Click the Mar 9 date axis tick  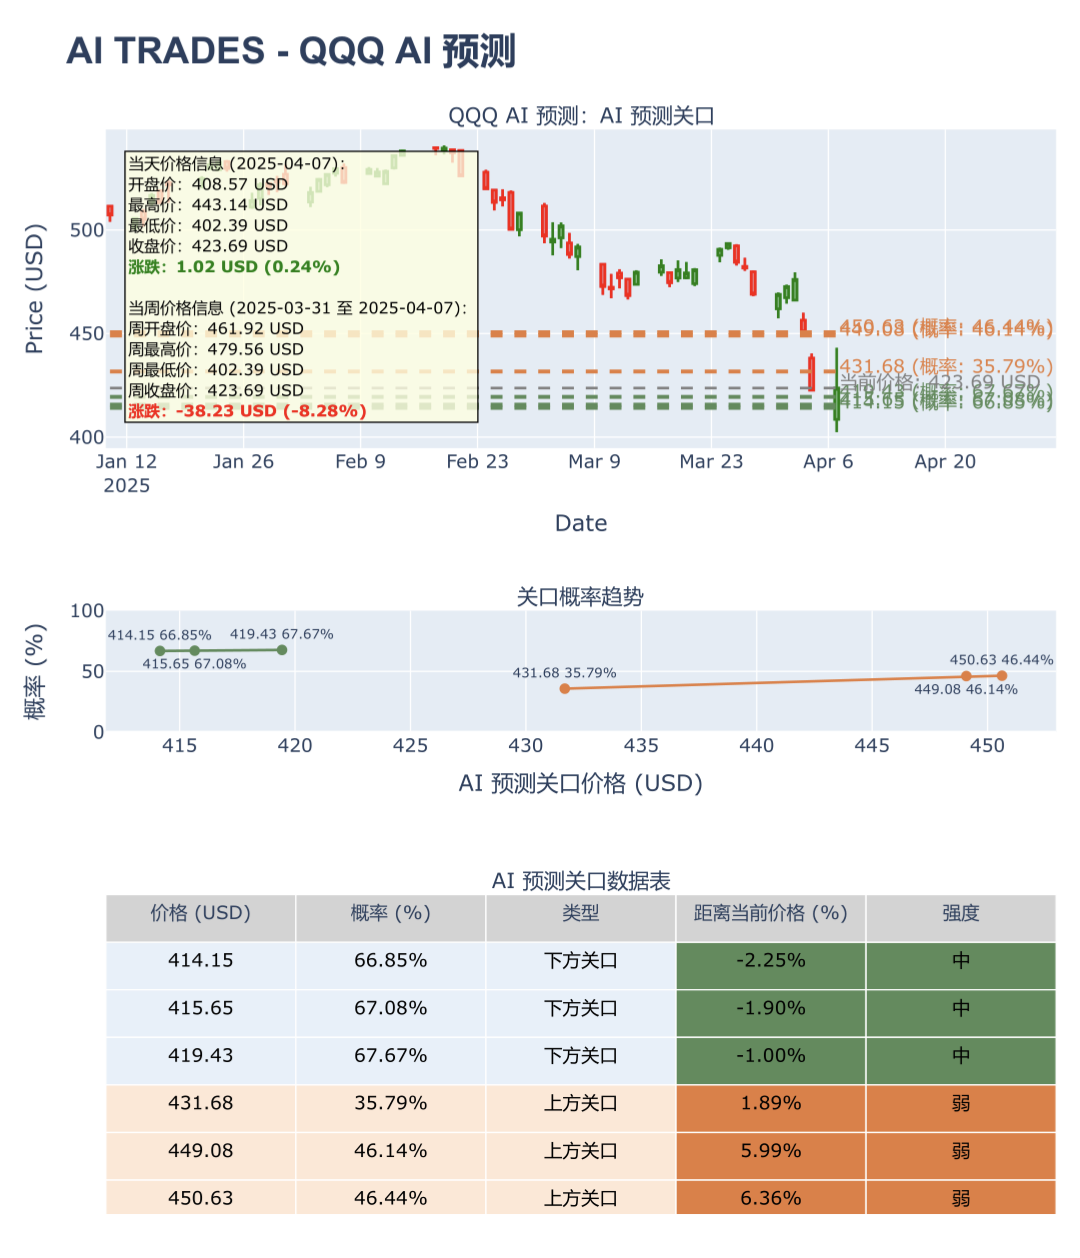(x=594, y=462)
